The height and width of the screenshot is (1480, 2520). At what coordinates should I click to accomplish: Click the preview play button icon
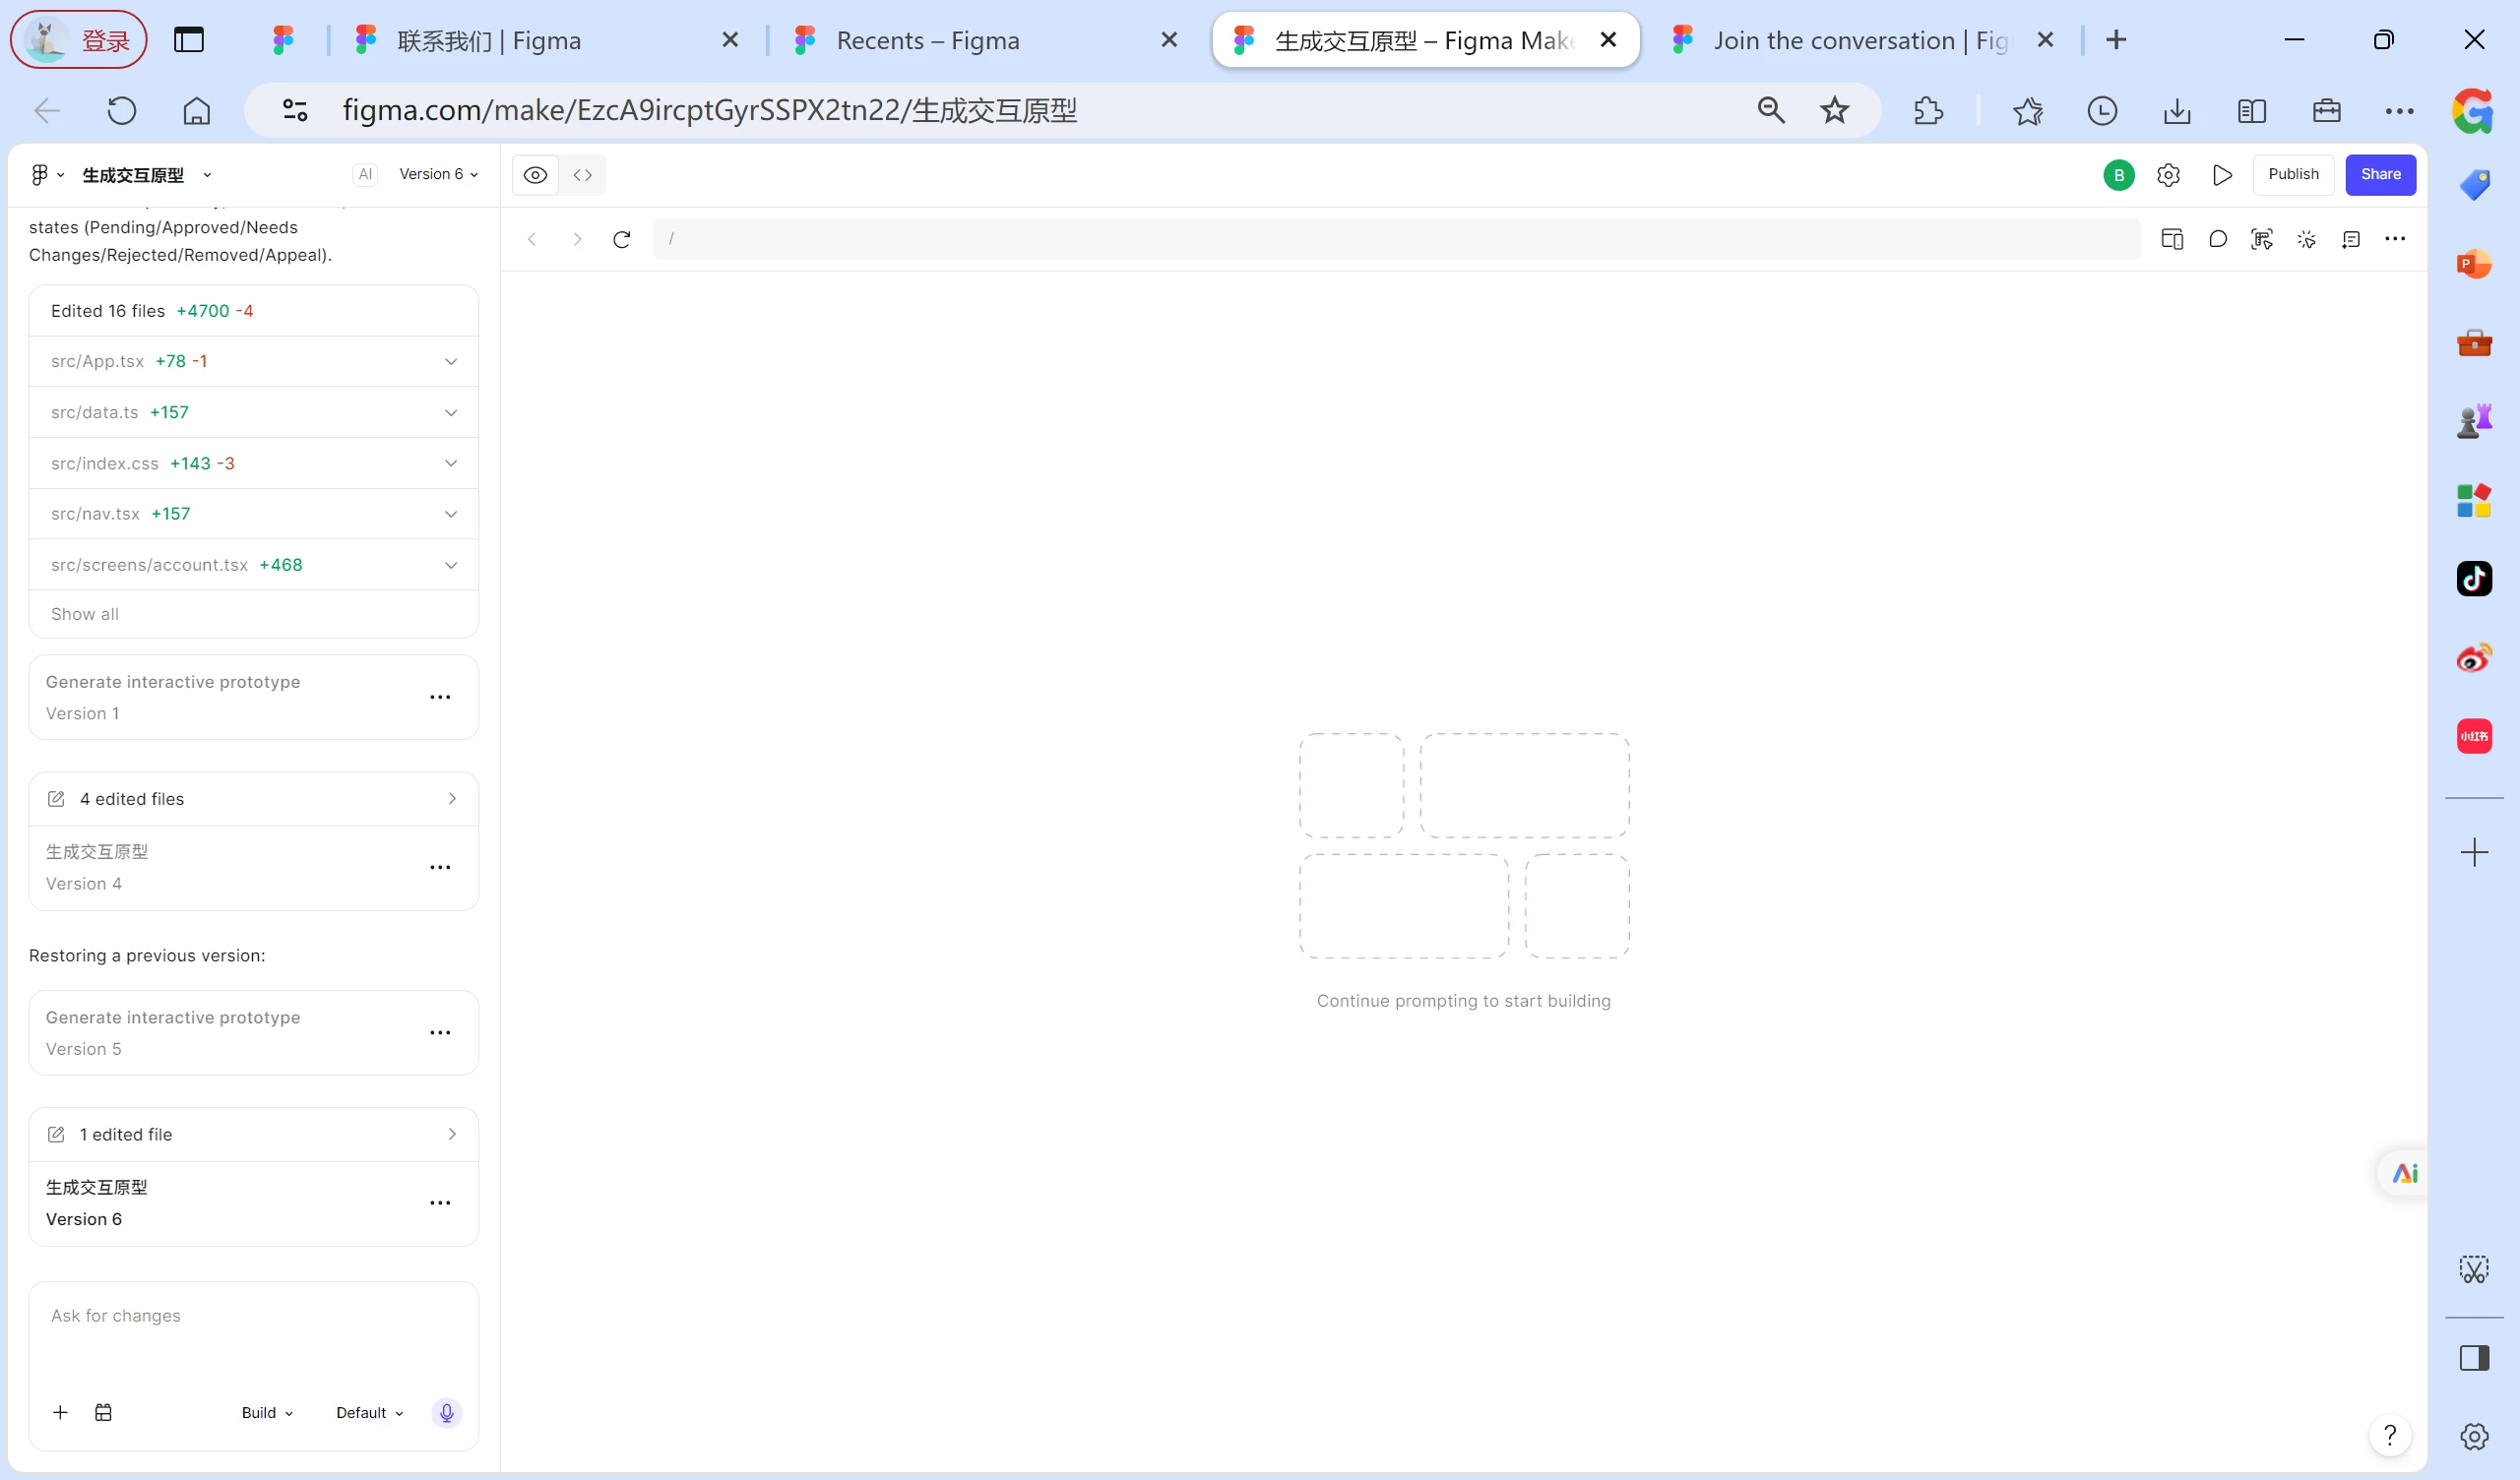click(2222, 175)
